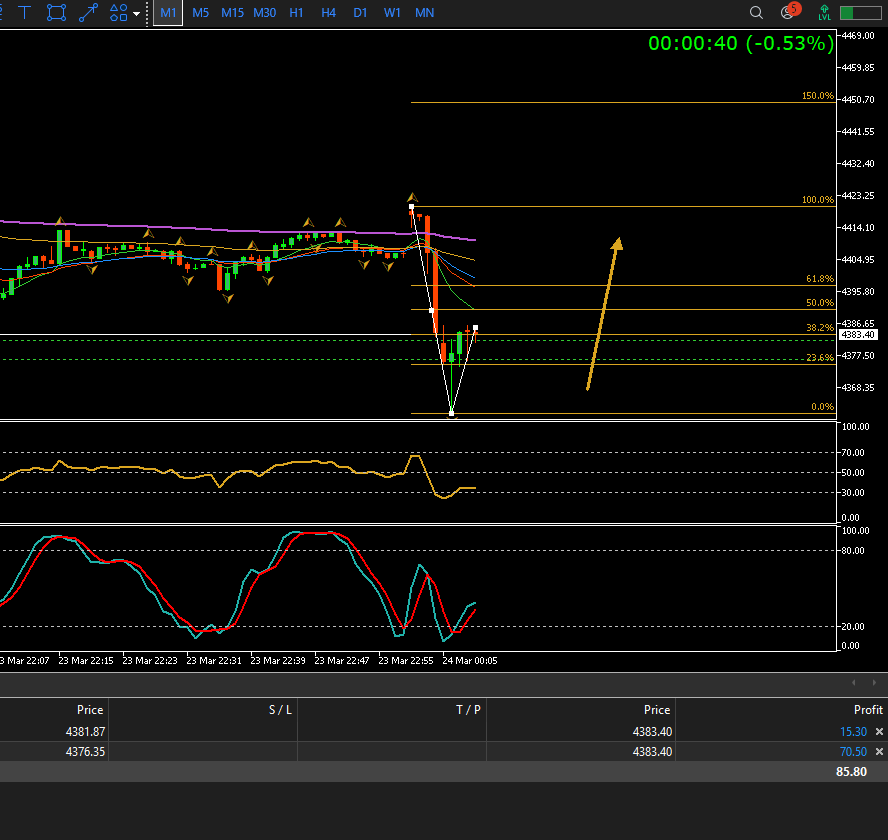The height and width of the screenshot is (840, 888).
Task: Close the position with 70.50 profit
Action: 879,752
